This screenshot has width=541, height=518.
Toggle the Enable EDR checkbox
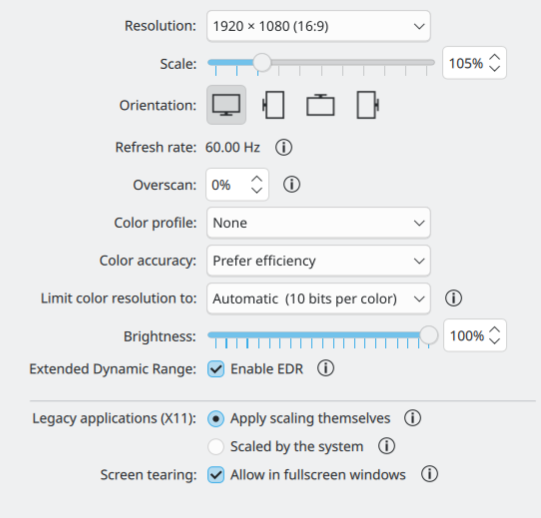(216, 369)
